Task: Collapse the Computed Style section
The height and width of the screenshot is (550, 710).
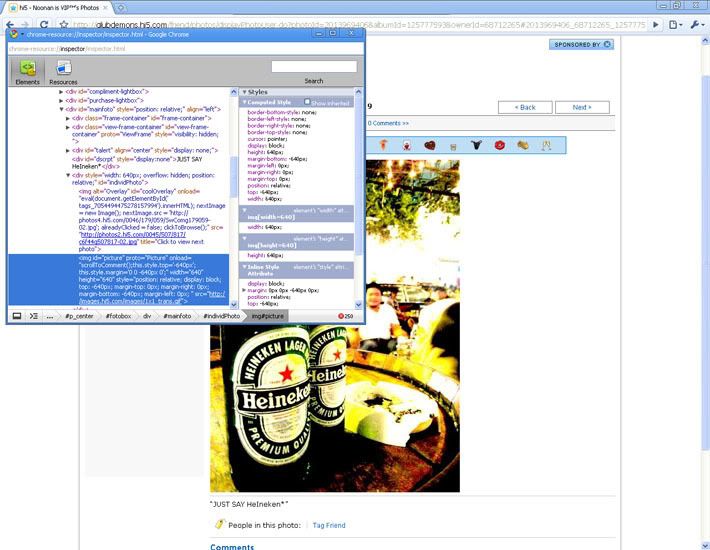Action: 245,102
